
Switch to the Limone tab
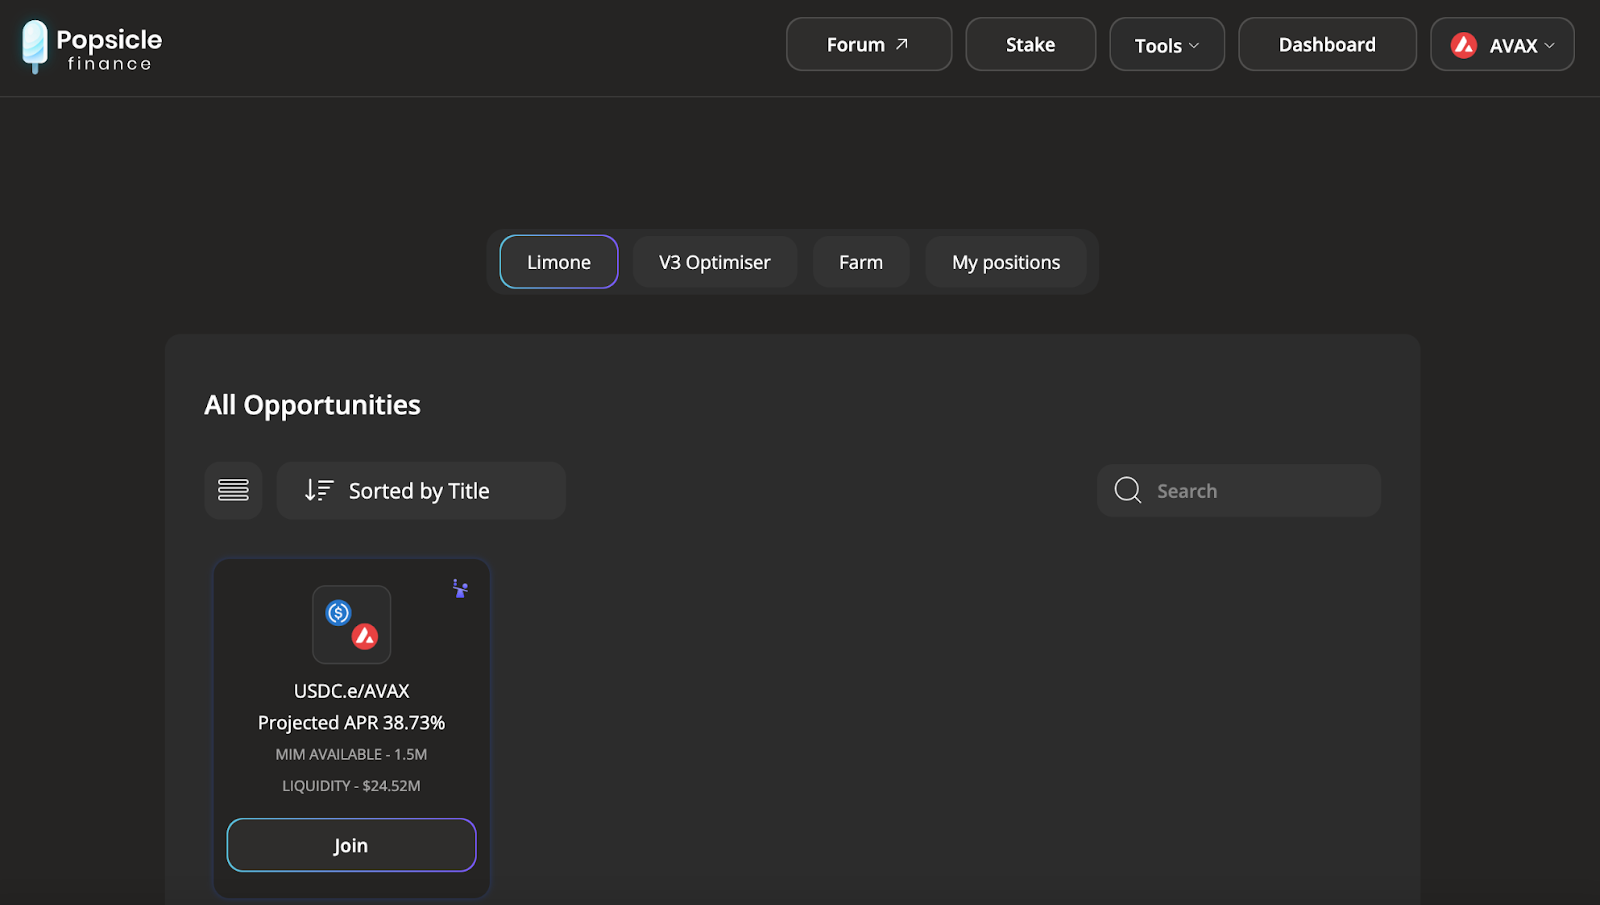(x=559, y=262)
